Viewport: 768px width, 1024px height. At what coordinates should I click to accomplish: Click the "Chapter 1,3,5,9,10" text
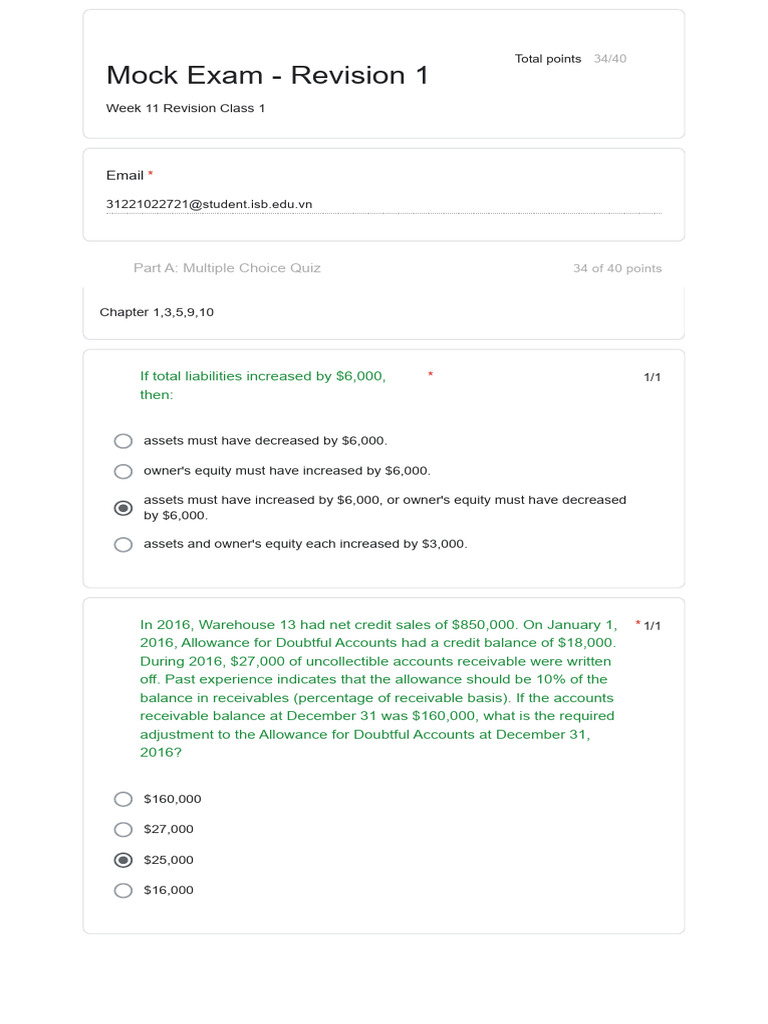[156, 312]
